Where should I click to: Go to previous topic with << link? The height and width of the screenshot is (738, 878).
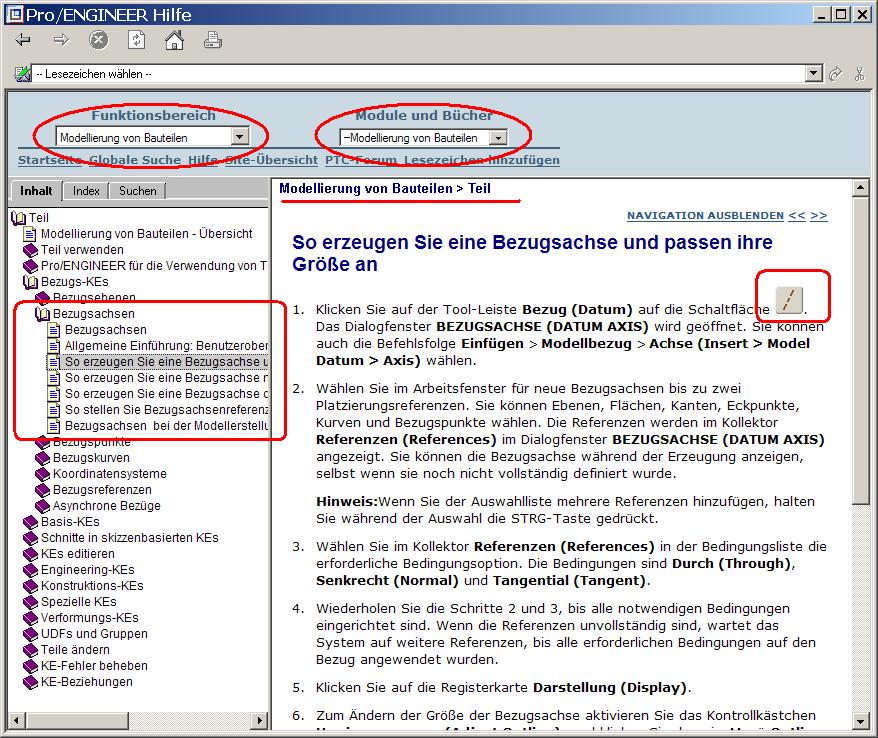(x=797, y=216)
